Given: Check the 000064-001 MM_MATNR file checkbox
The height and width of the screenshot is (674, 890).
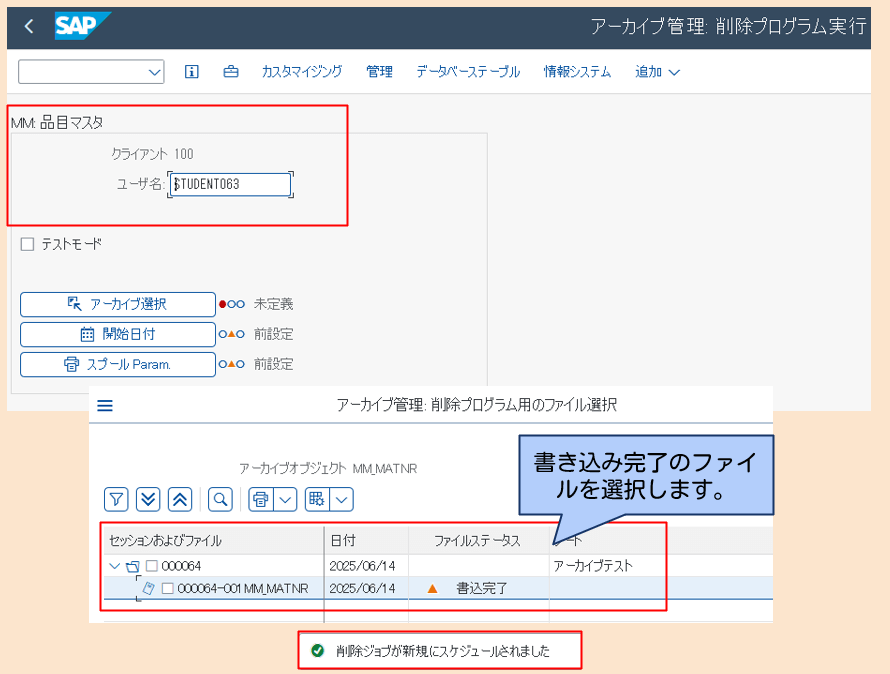Looking at the screenshot, I should (x=168, y=589).
